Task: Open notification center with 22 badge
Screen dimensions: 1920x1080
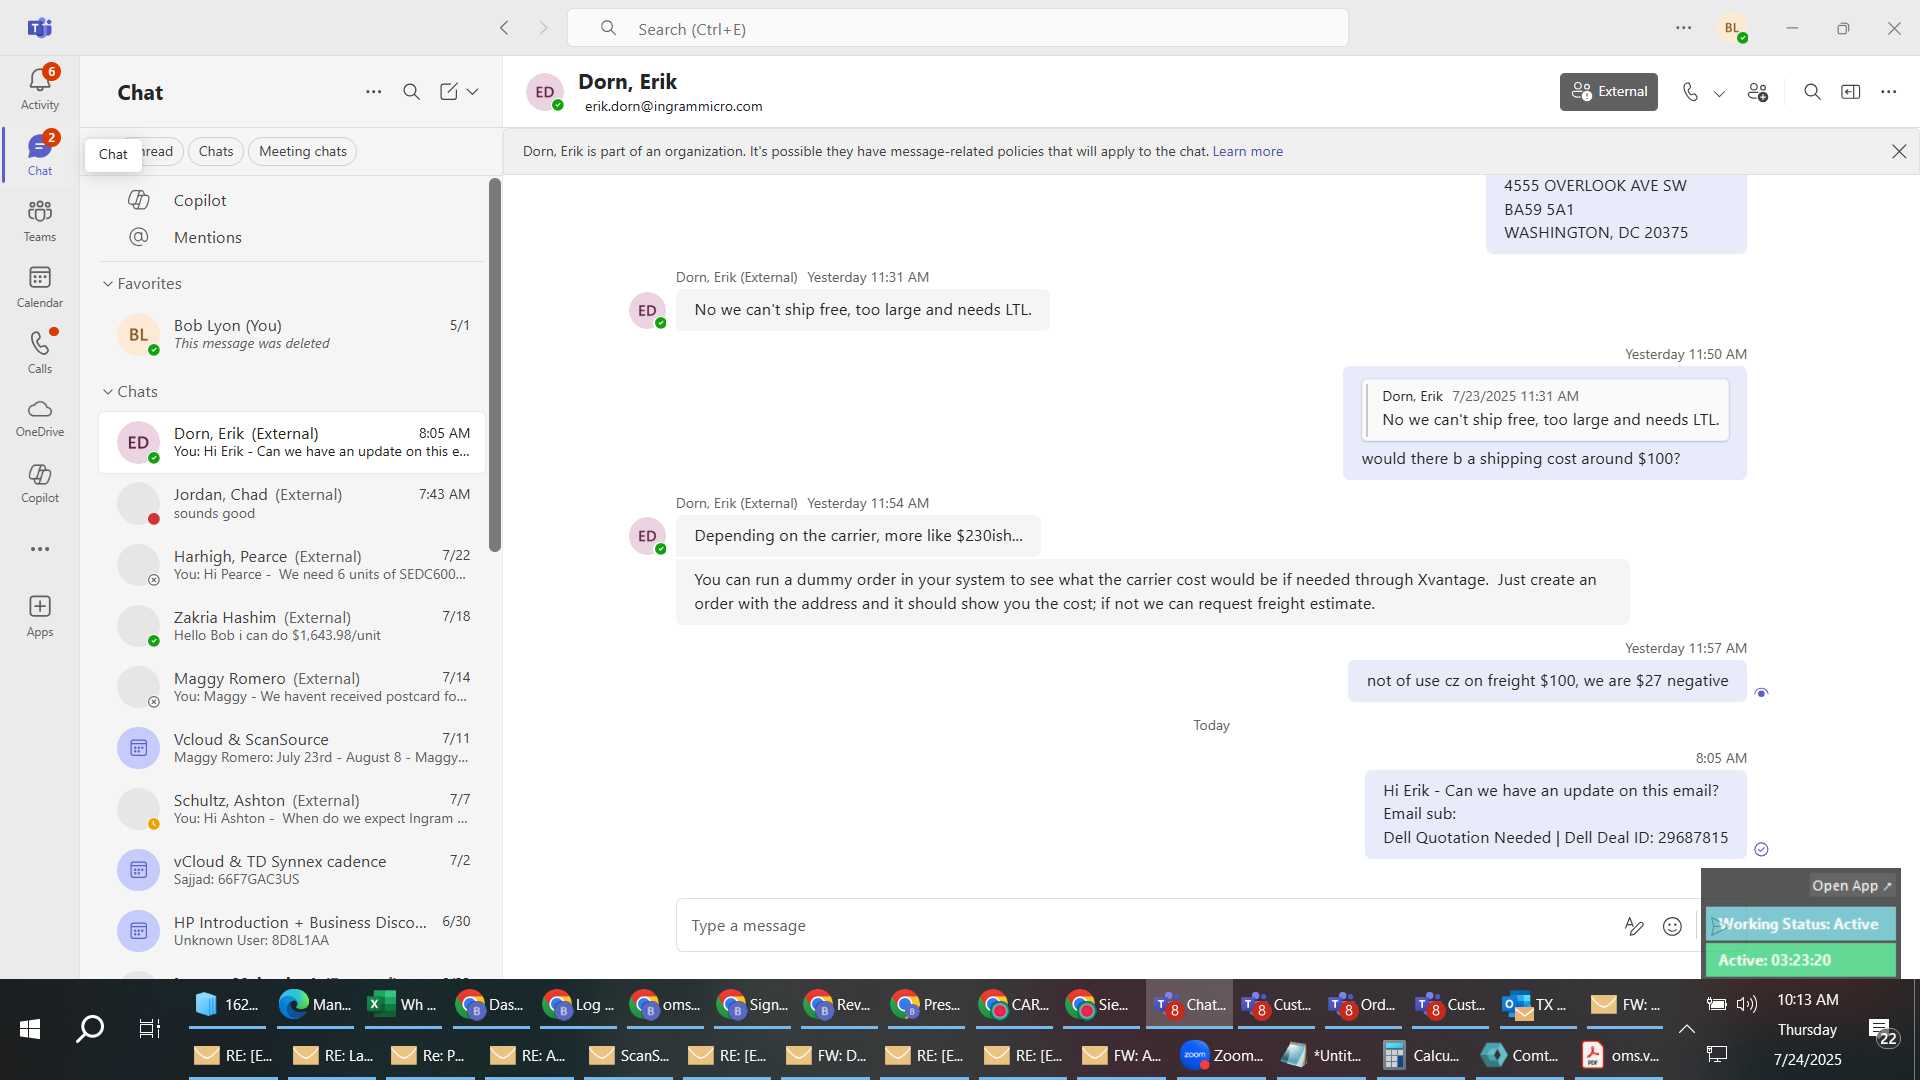Action: [x=1882, y=1030]
